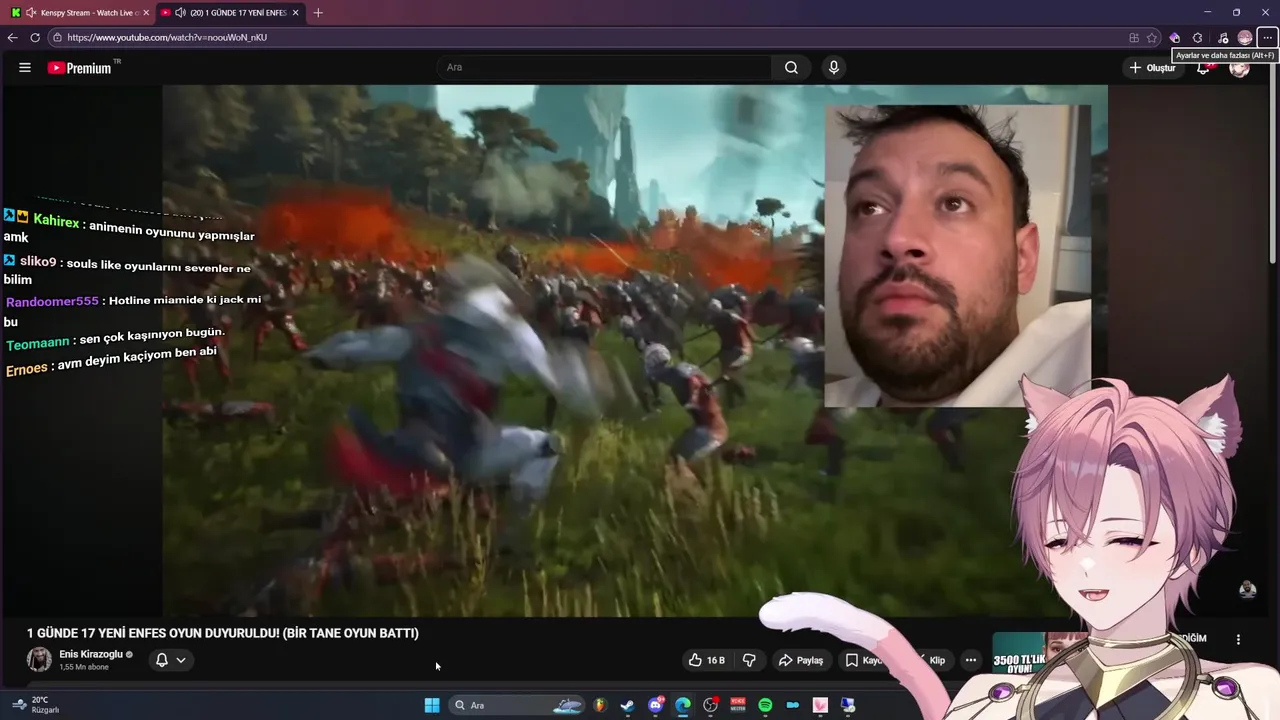This screenshot has height=720, width=1280.
Task: Open a new browser tab
Action: click(x=318, y=13)
